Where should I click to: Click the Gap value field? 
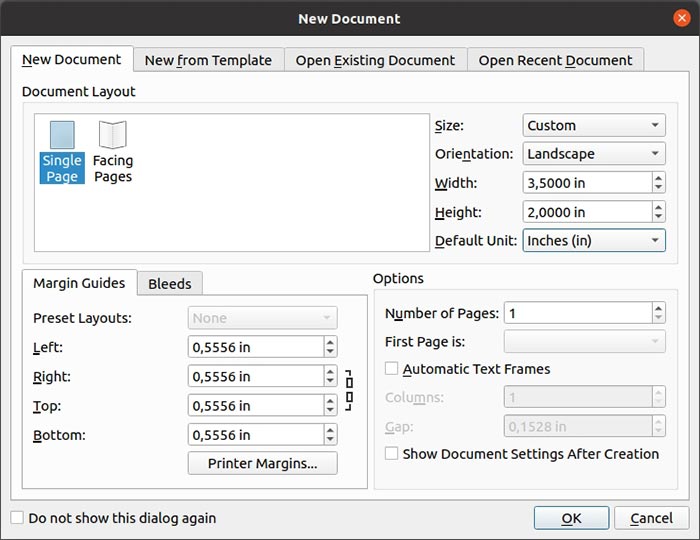(x=578, y=426)
